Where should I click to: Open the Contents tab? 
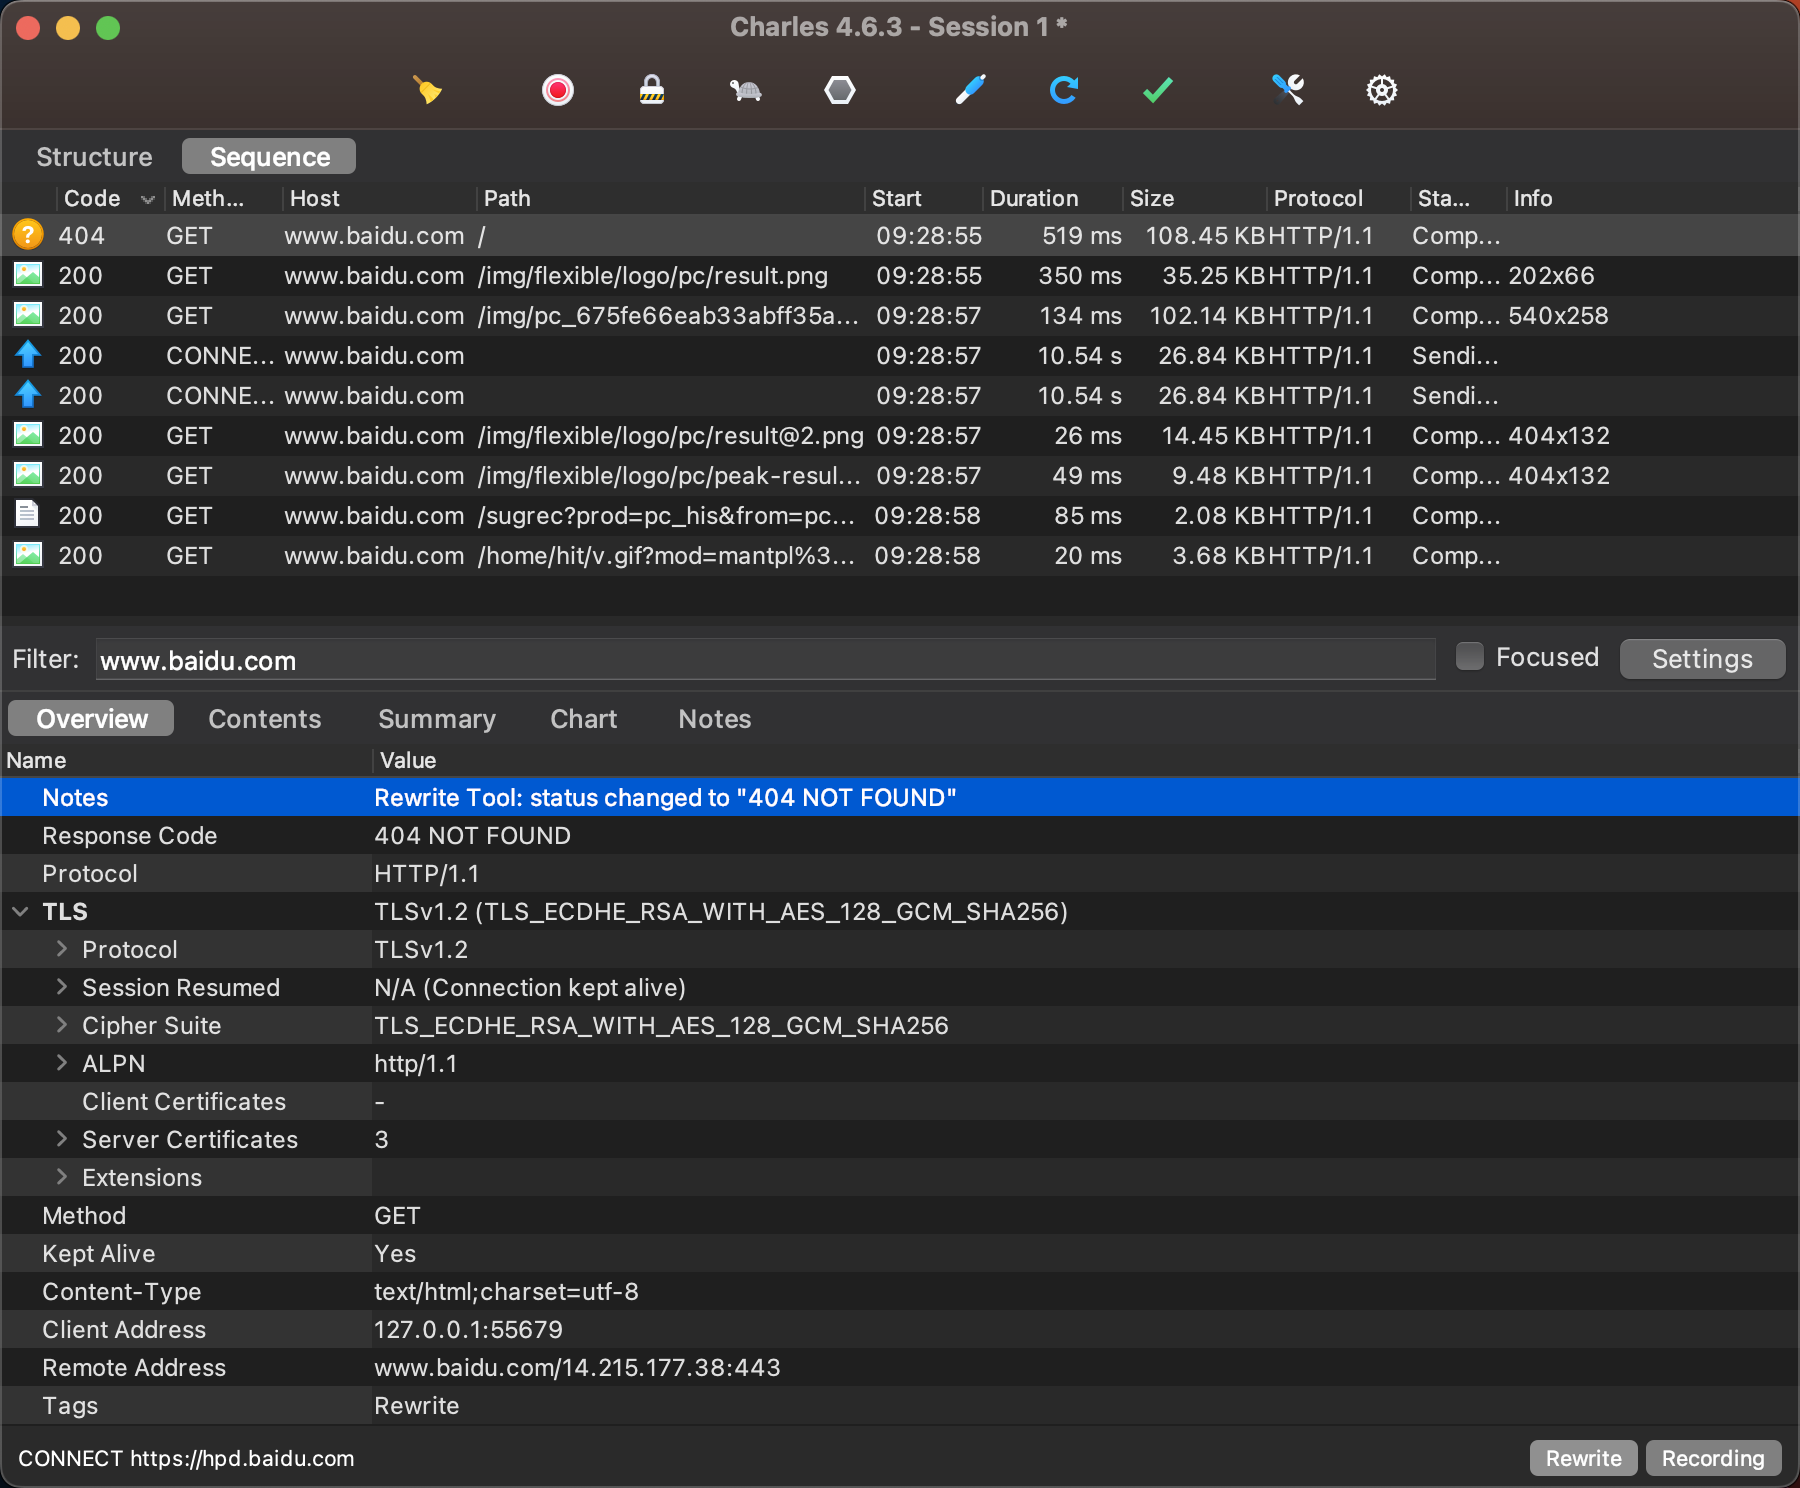click(264, 719)
